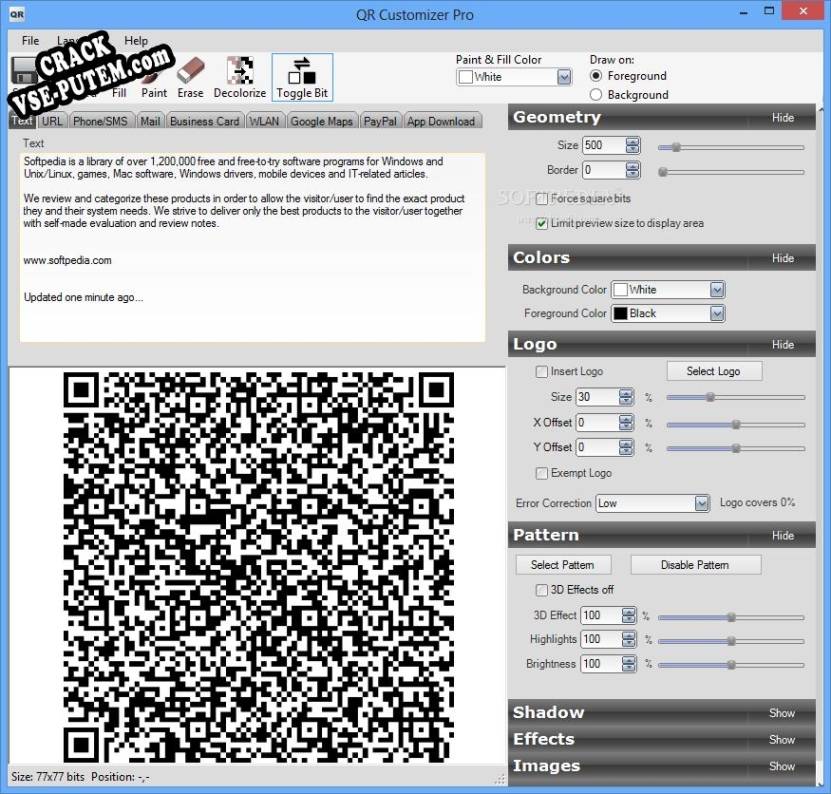The image size is (831, 794).
Task: Uncheck Limit preview size to display area
Action: tap(542, 224)
